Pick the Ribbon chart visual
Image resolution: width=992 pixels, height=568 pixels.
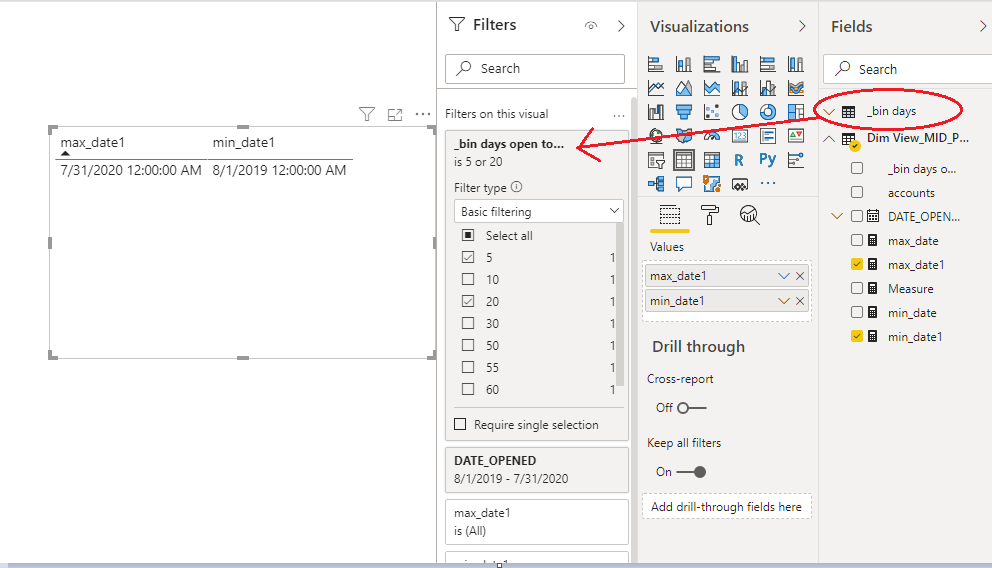[796, 88]
